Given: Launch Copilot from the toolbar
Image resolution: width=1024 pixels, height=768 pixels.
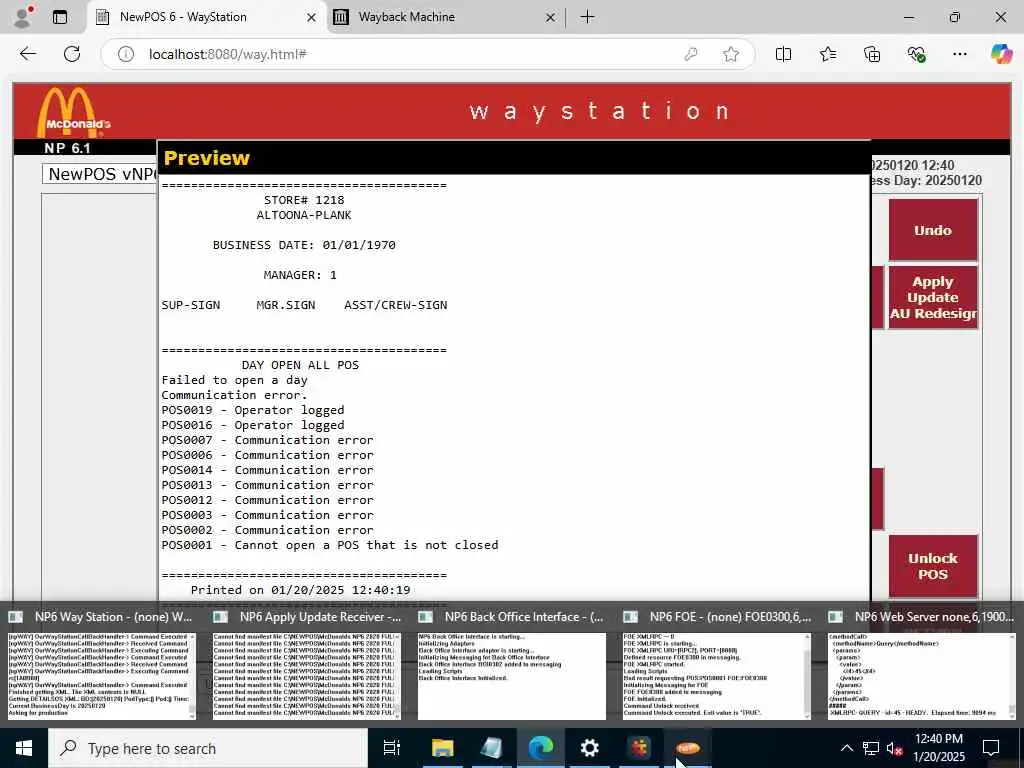Looking at the screenshot, I should point(1001,54).
